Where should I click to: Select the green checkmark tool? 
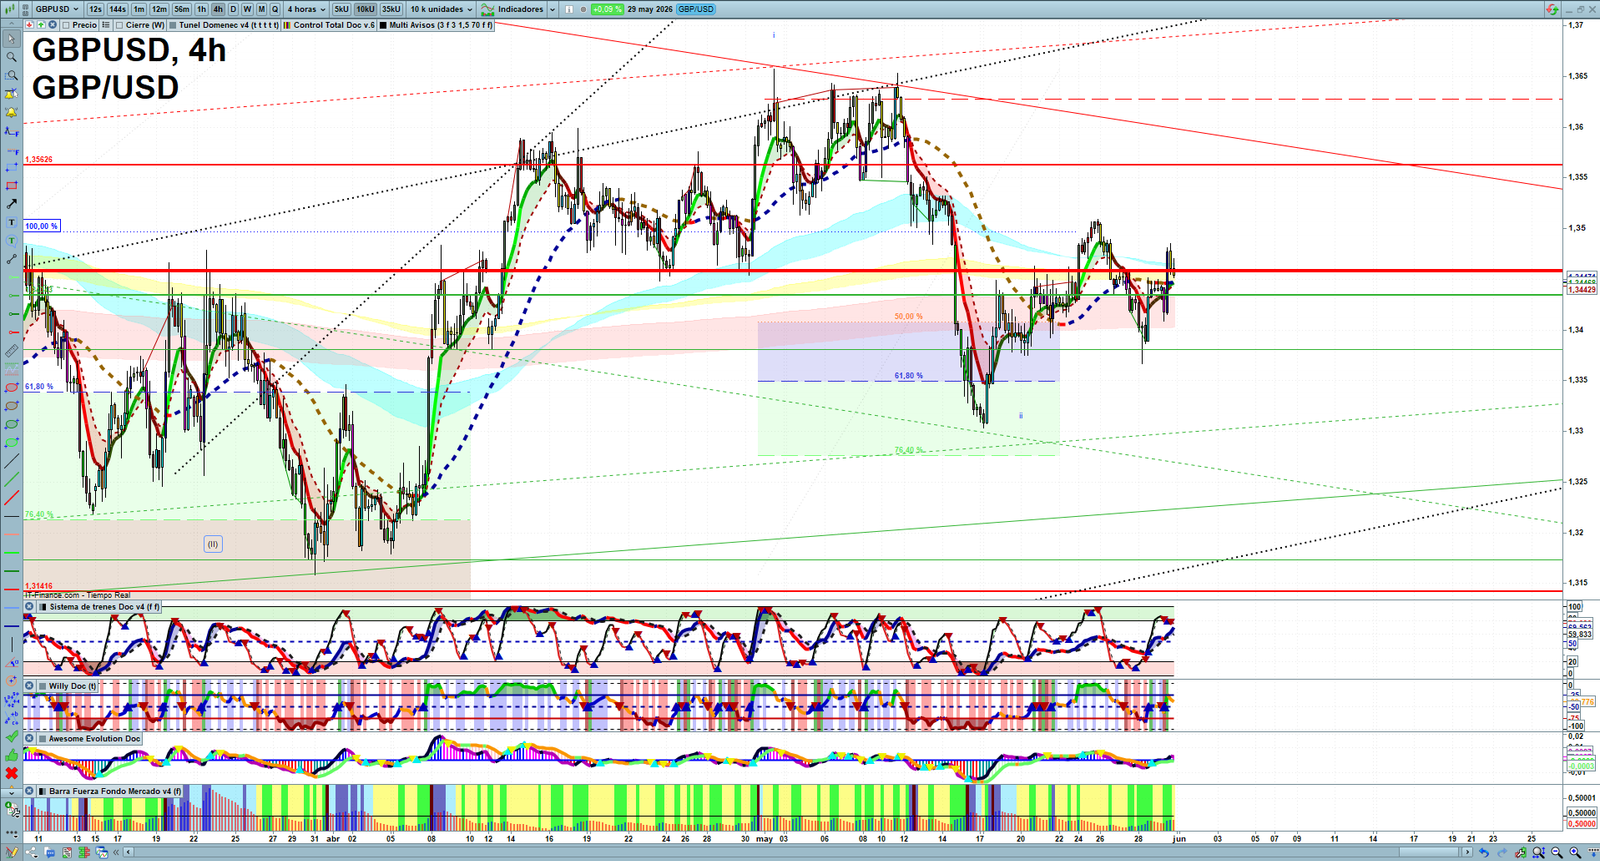point(11,736)
